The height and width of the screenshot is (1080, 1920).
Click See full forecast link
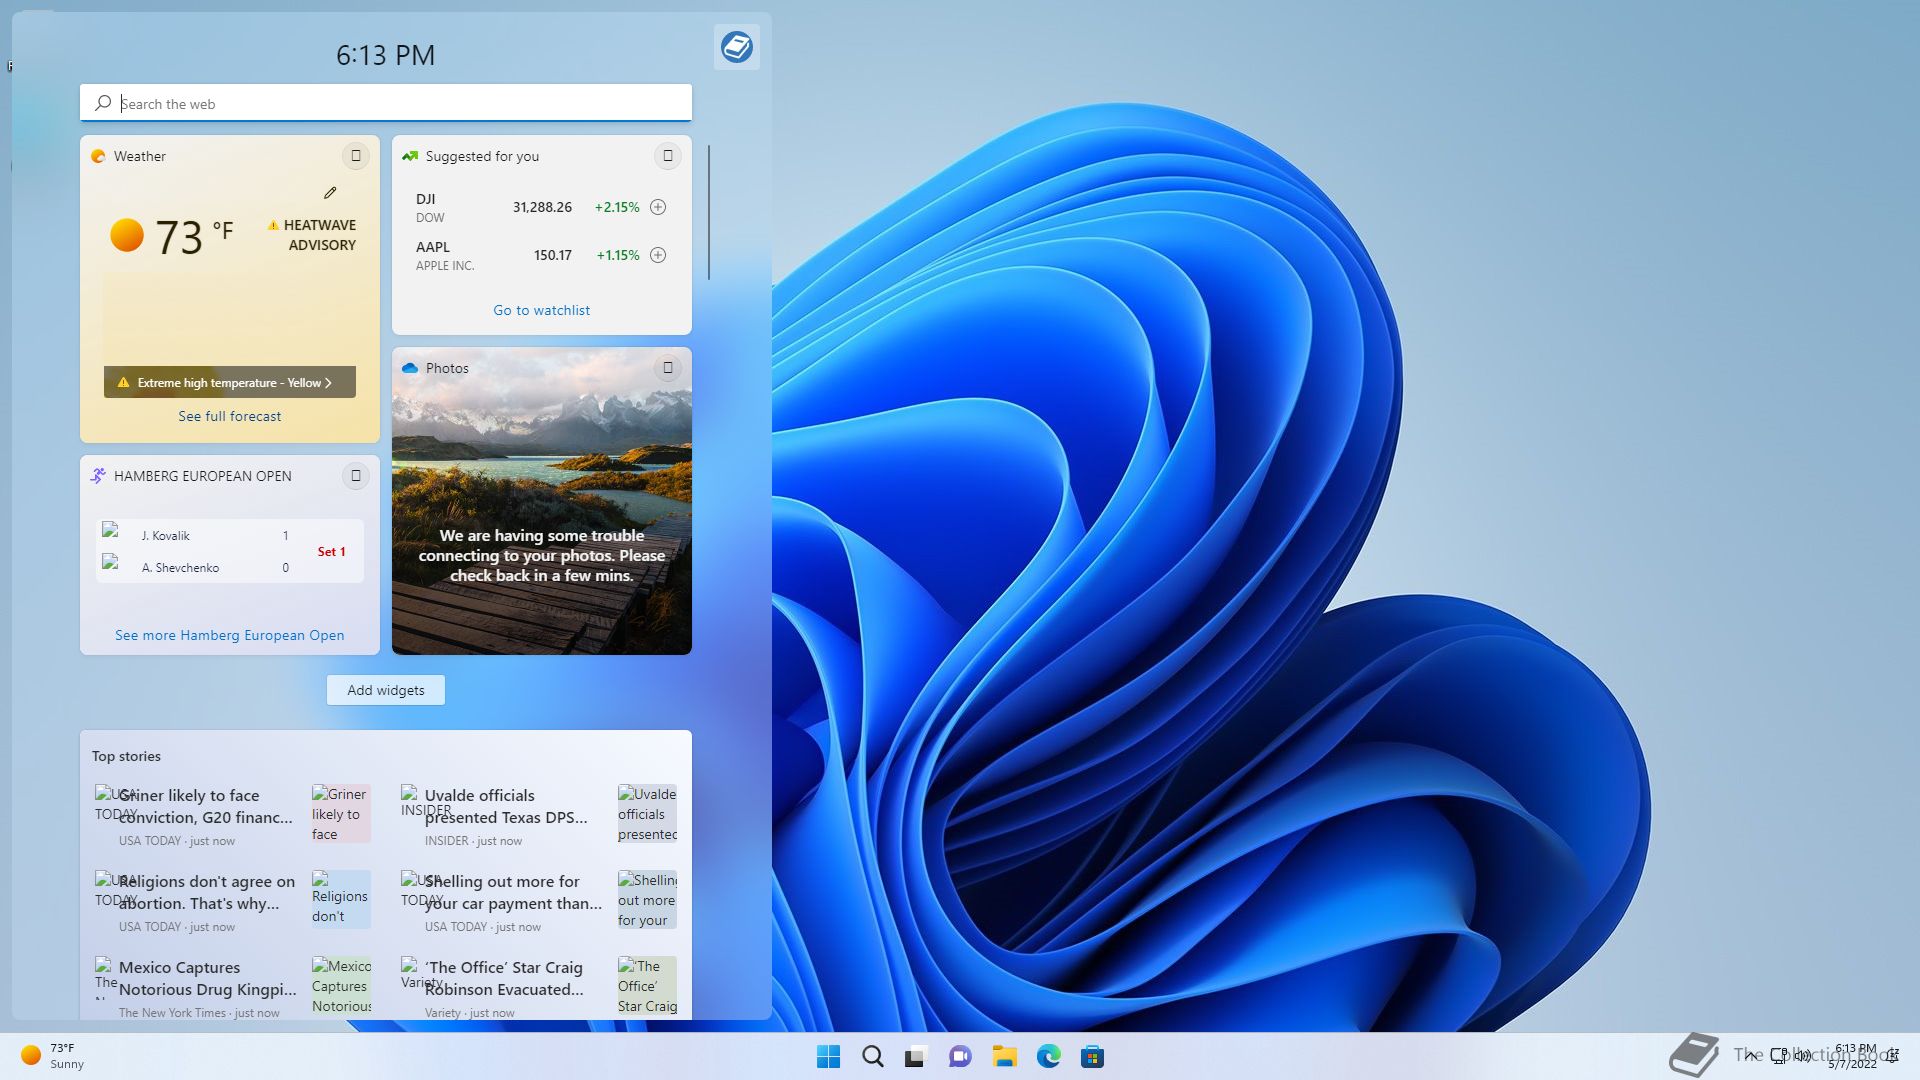click(230, 416)
